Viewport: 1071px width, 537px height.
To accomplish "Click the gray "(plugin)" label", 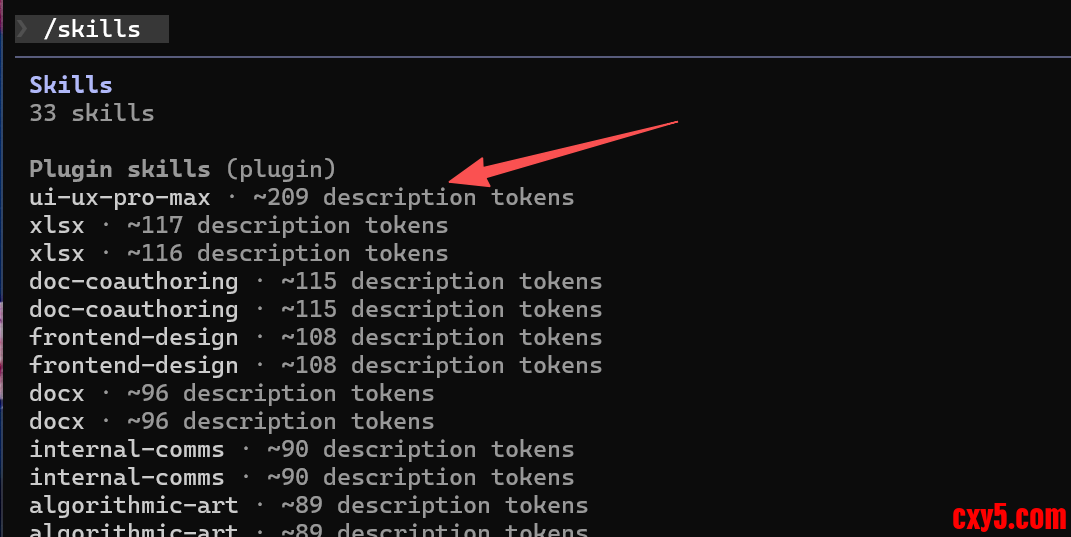I will 280,169.
